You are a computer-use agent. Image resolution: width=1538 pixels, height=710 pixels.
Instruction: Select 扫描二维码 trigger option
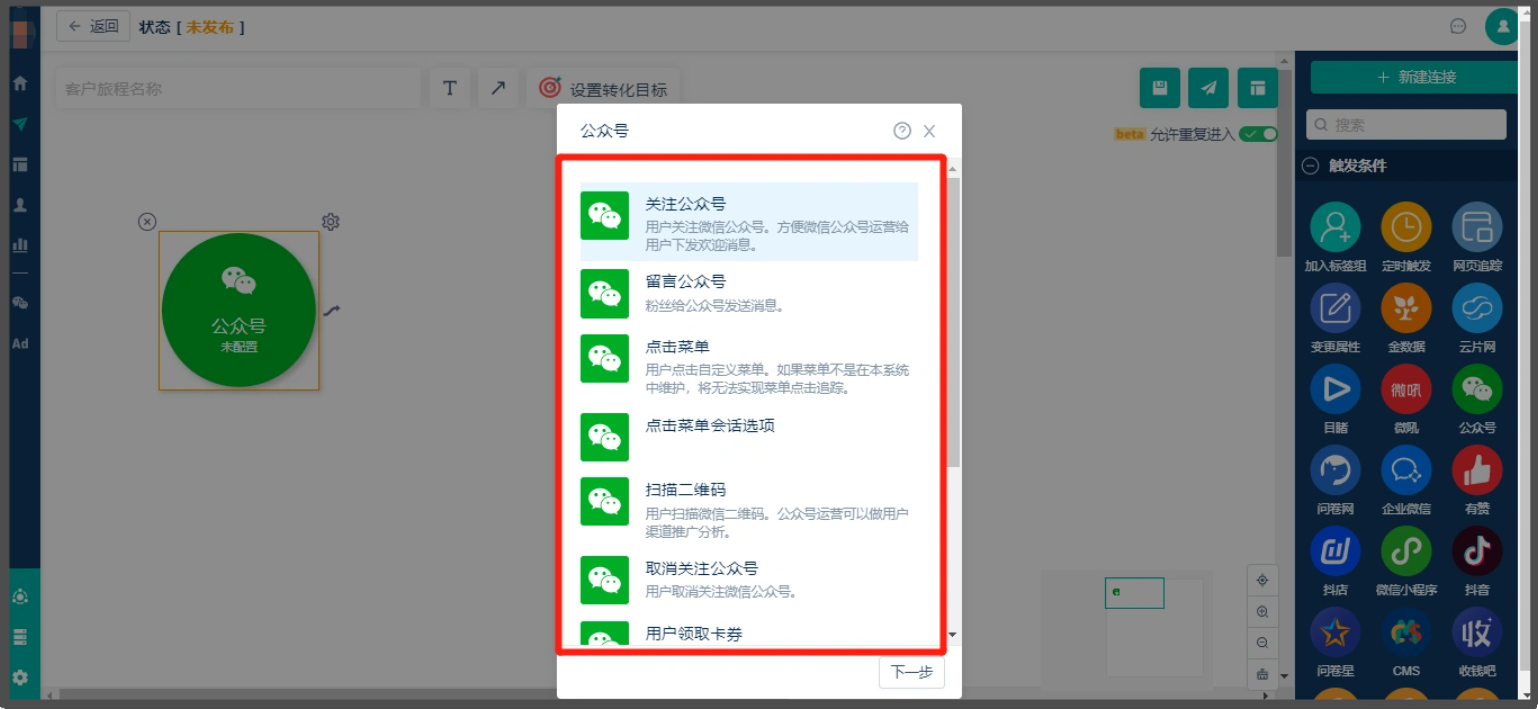point(749,509)
